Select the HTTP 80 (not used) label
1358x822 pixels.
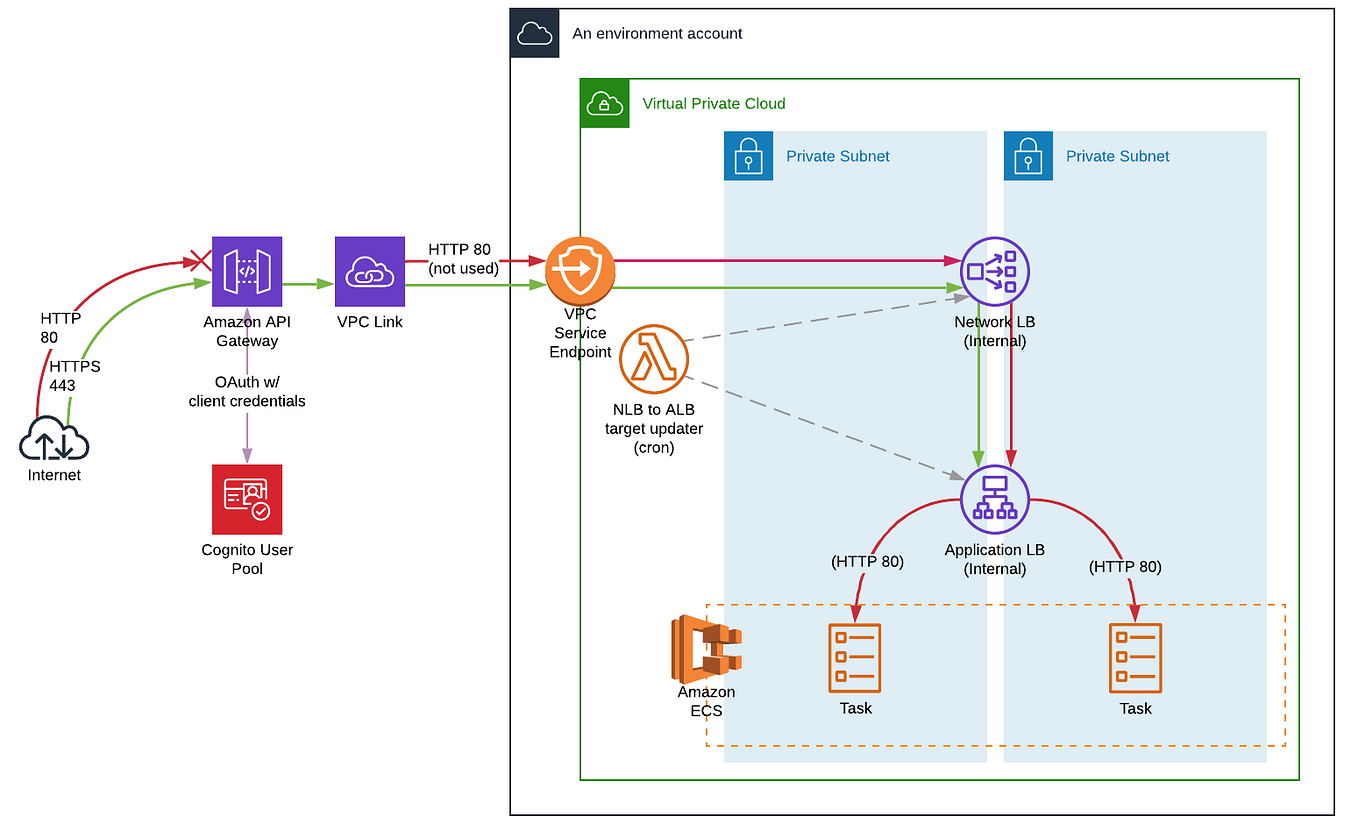pyautogui.click(x=462, y=259)
